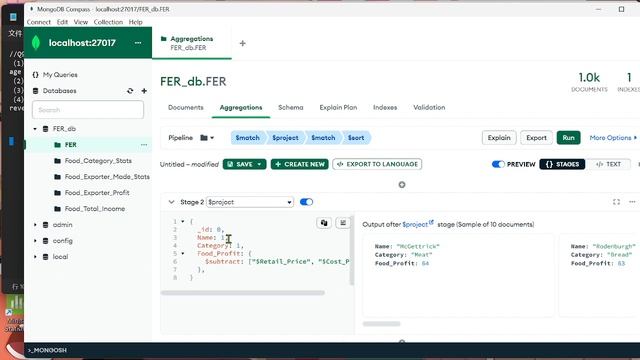640x360 pixels.
Task: Refresh the databases list
Action: (x=130, y=91)
